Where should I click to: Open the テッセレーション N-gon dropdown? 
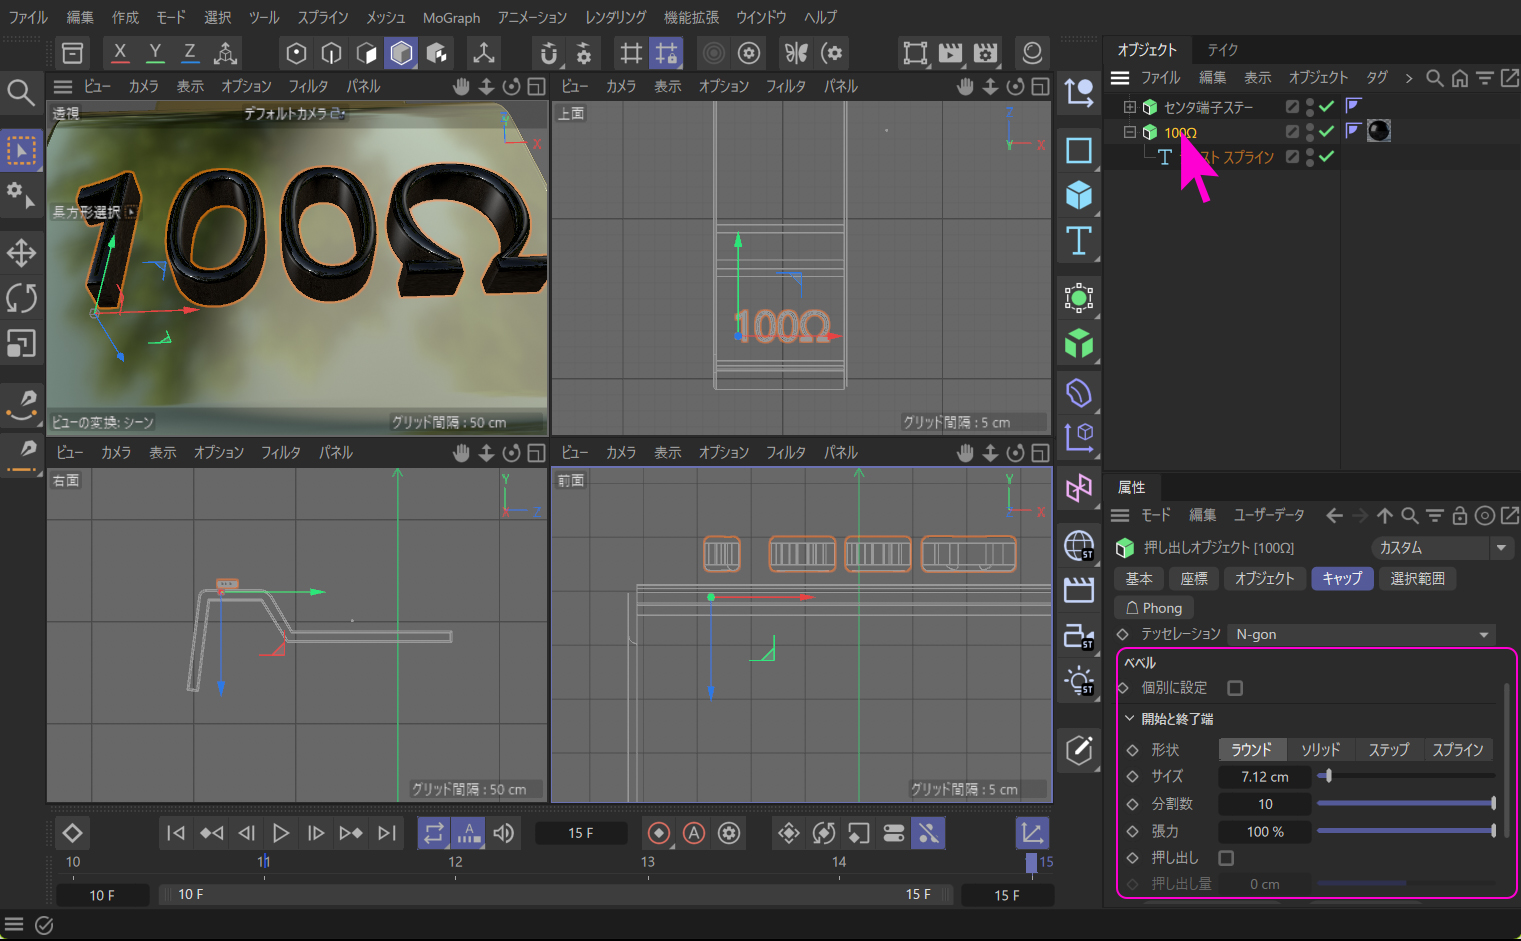[x=1361, y=634]
